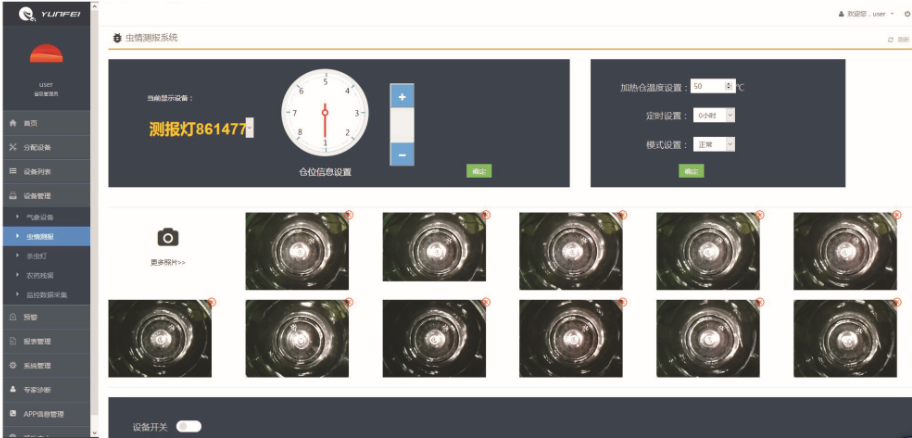Click the settings gear icon at top right
The height and width of the screenshot is (438, 912).
pyautogui.click(x=906, y=14)
